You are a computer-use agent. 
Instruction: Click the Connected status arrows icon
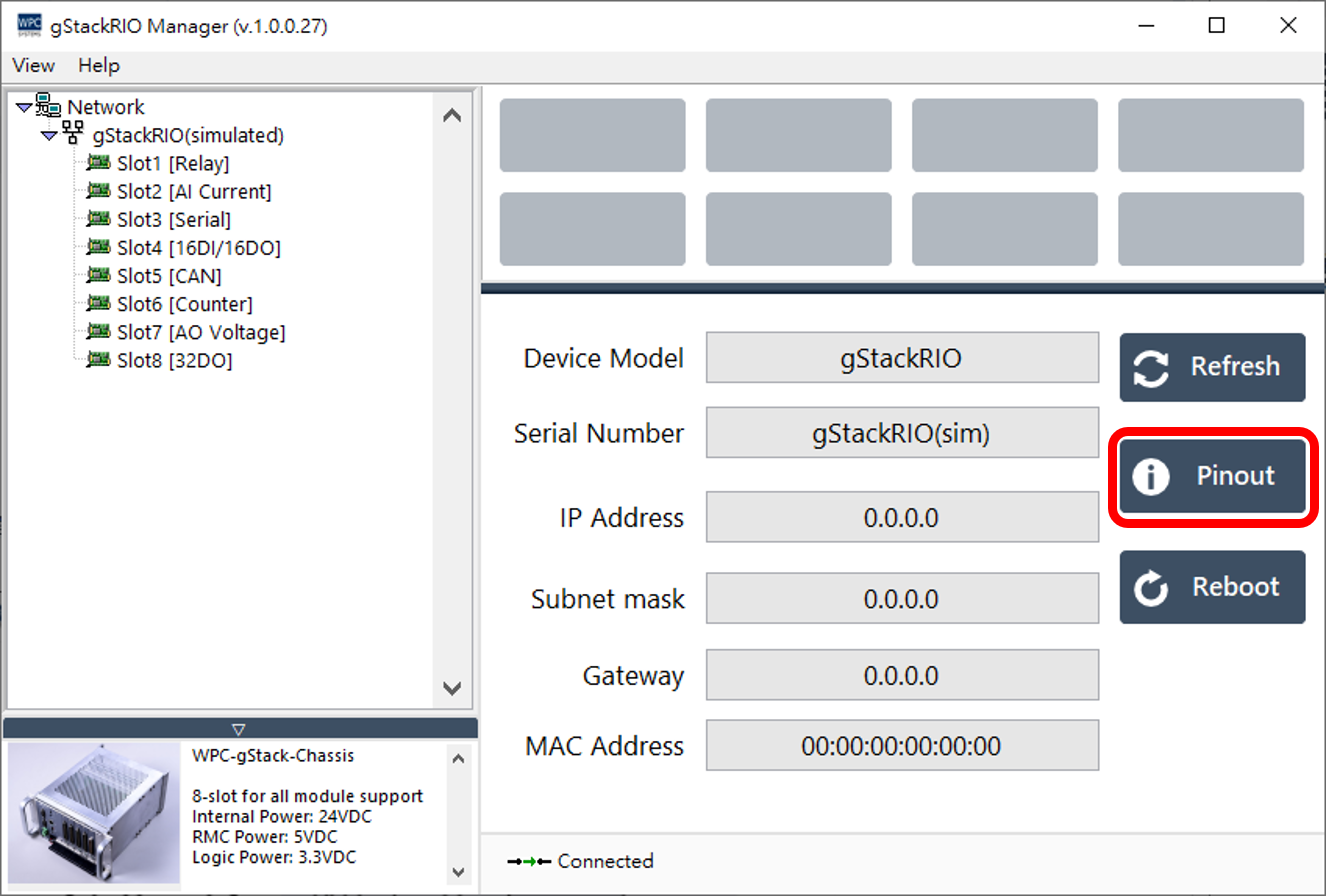pos(529,861)
